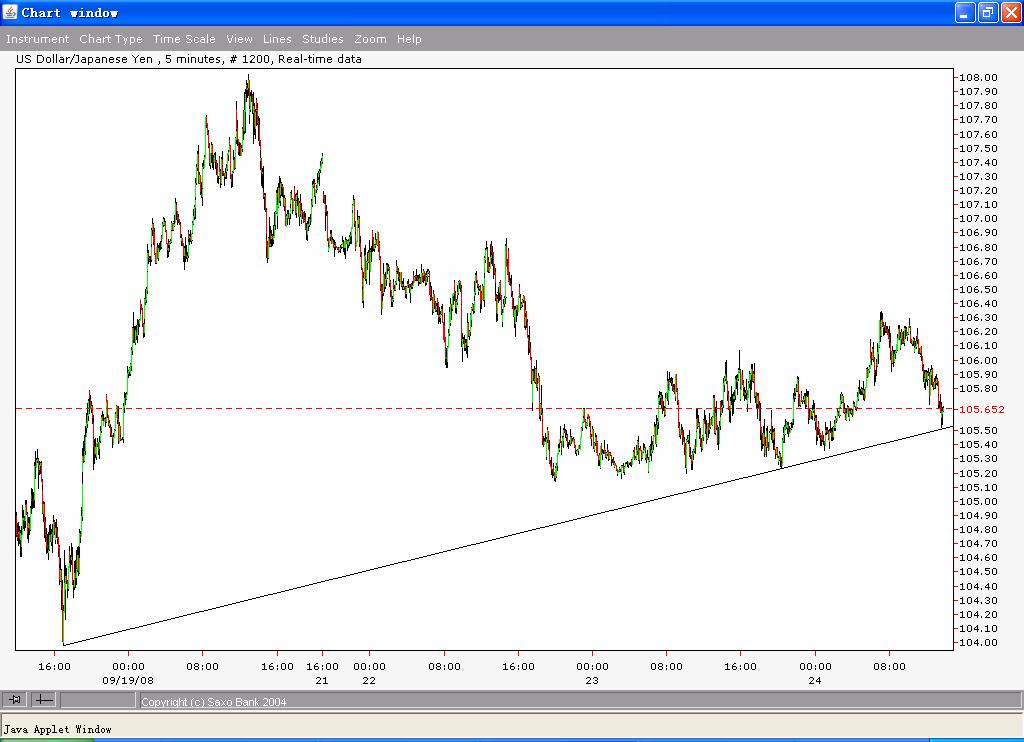Restore down the Chart window
The height and width of the screenshot is (742, 1024).
coord(987,12)
